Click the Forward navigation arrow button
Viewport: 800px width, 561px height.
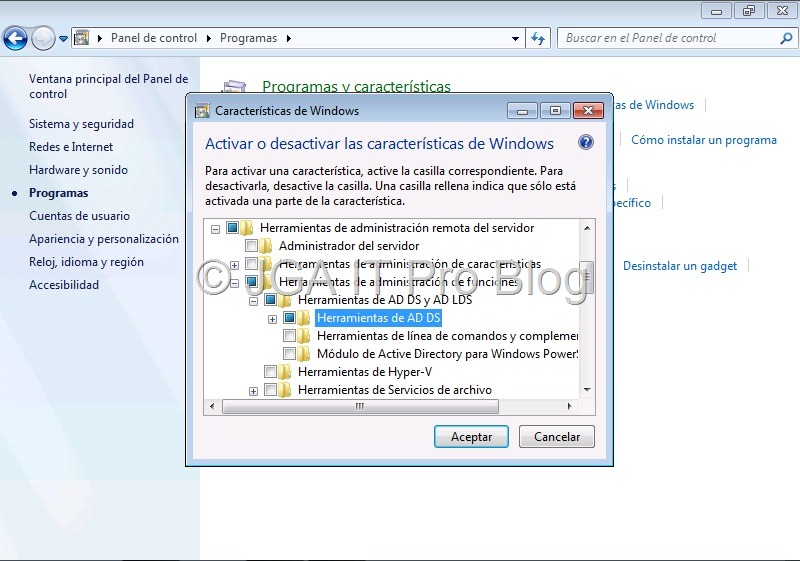pyautogui.click(x=43, y=39)
